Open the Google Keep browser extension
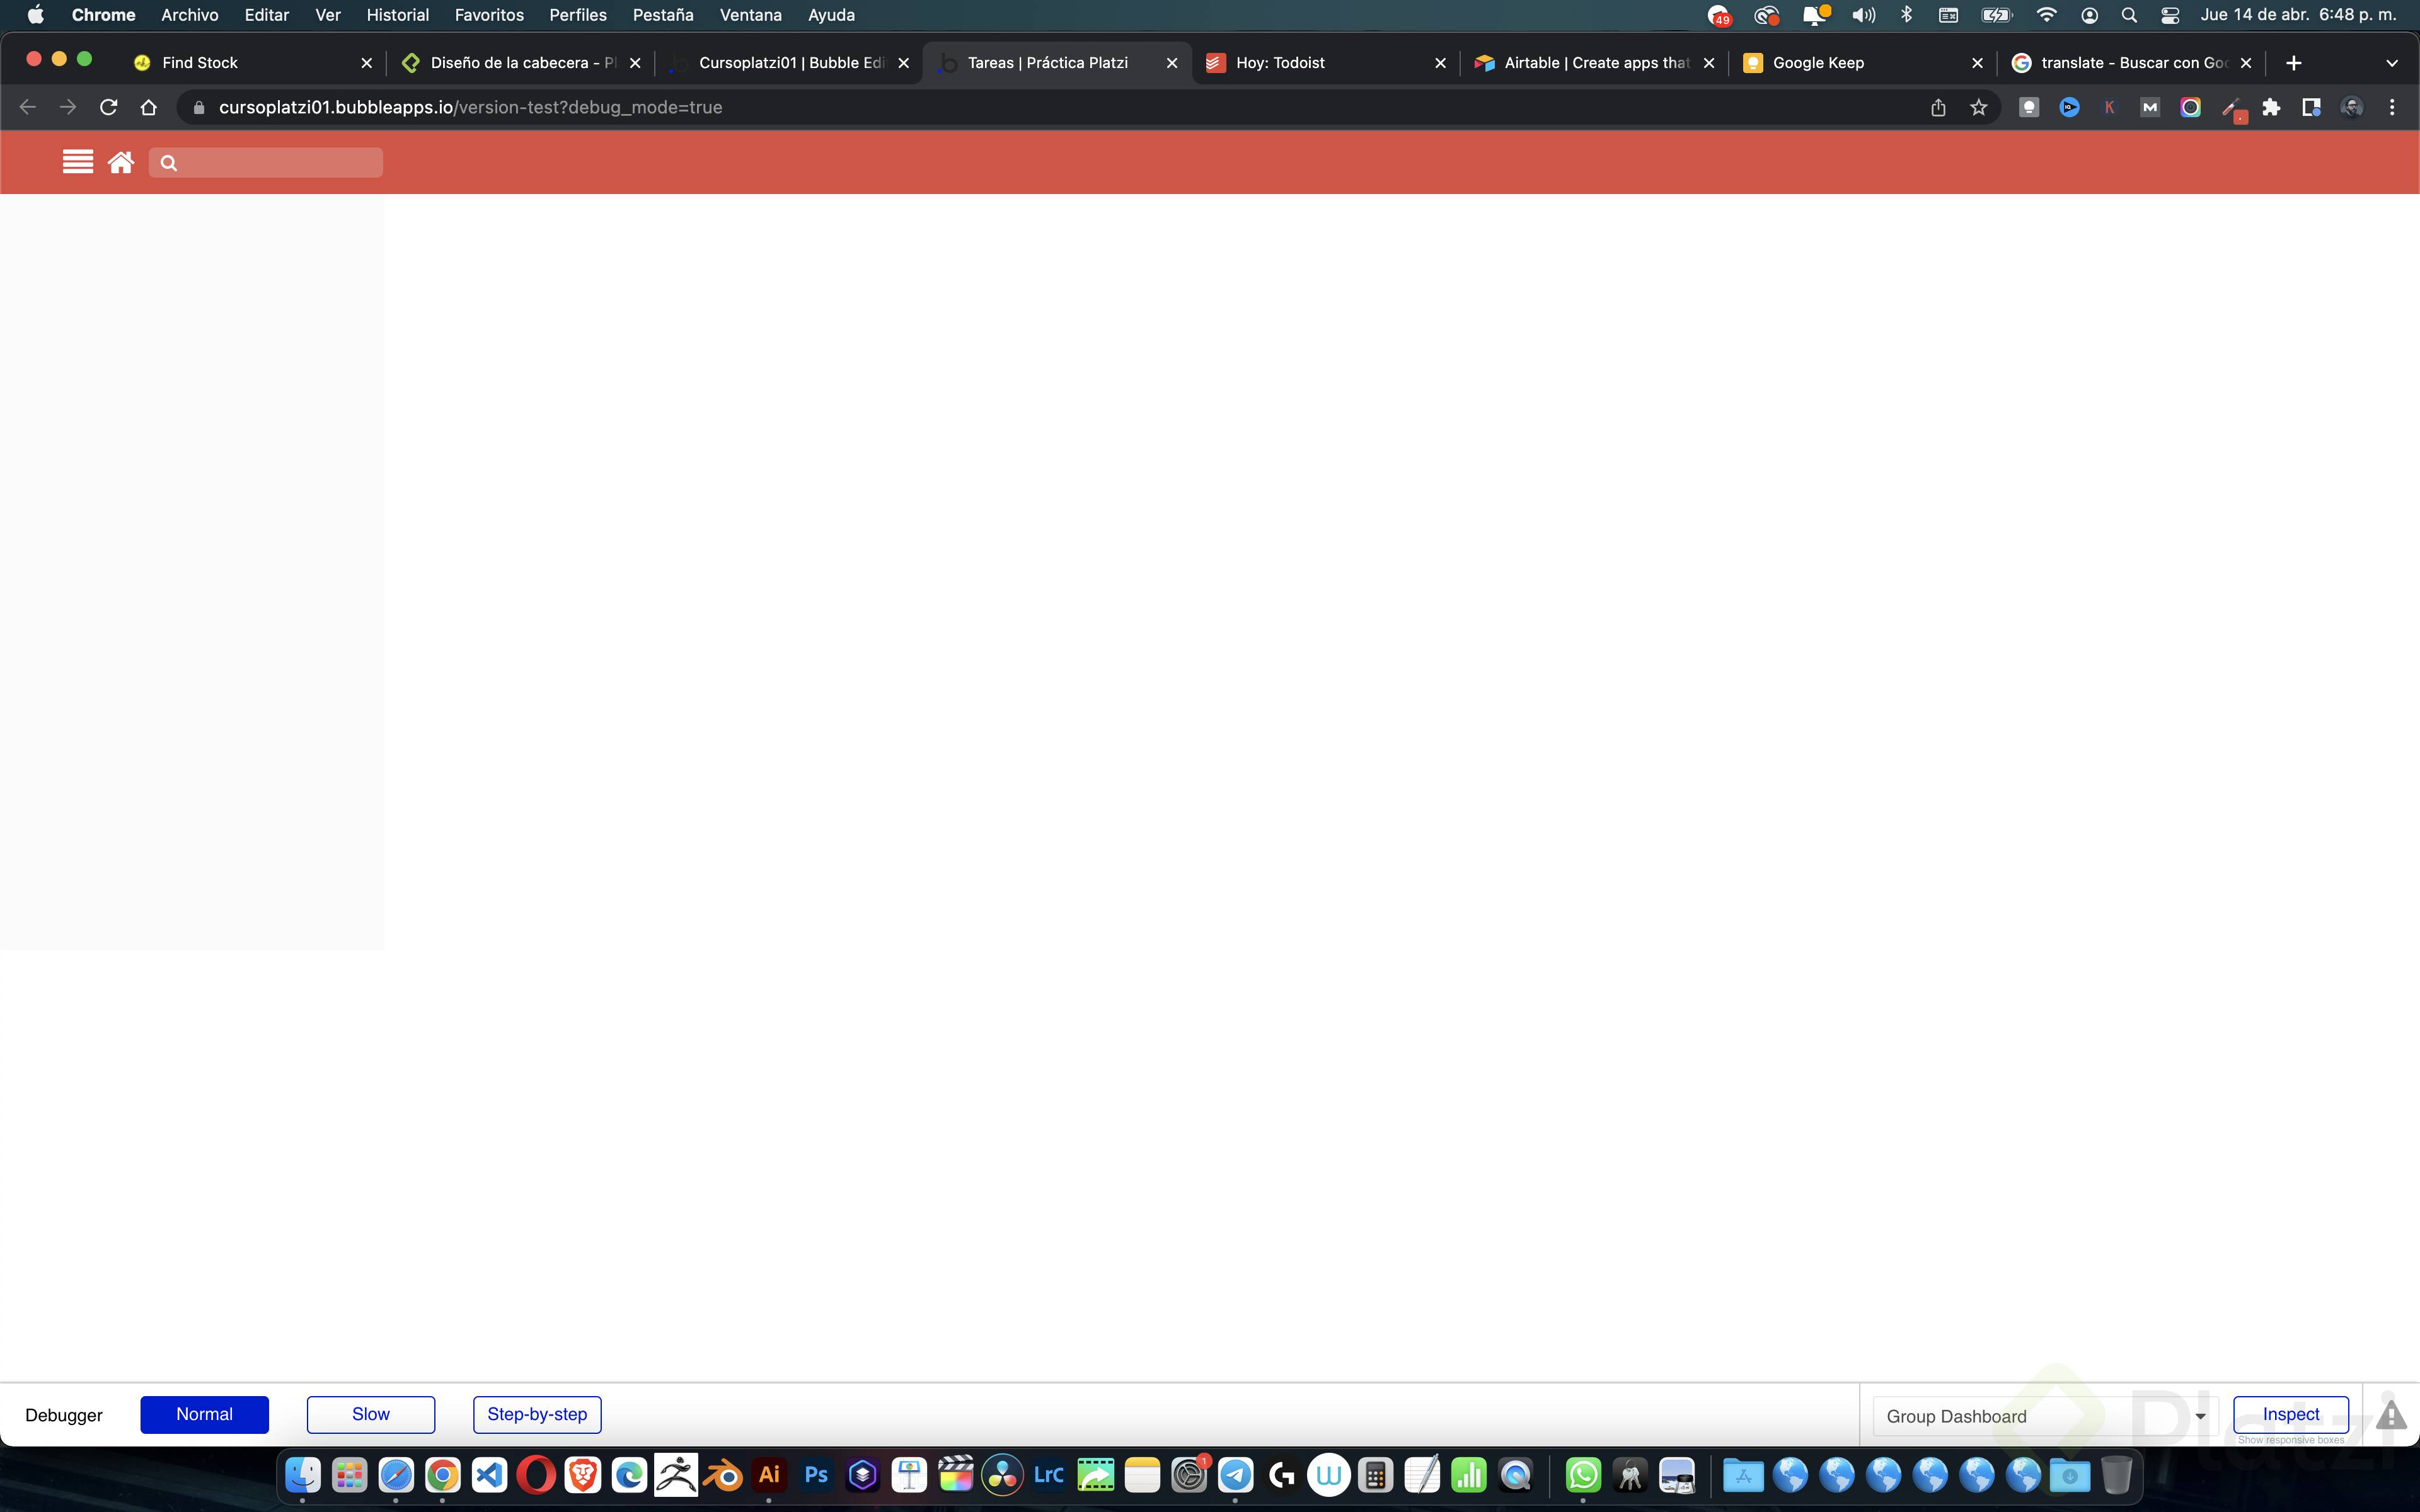2420x1512 pixels. pyautogui.click(x=2029, y=107)
